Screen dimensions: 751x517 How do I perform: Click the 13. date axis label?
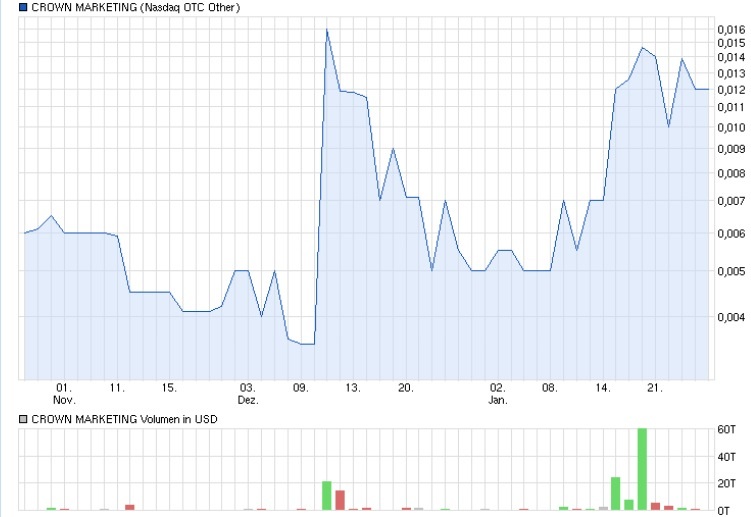coord(353,388)
